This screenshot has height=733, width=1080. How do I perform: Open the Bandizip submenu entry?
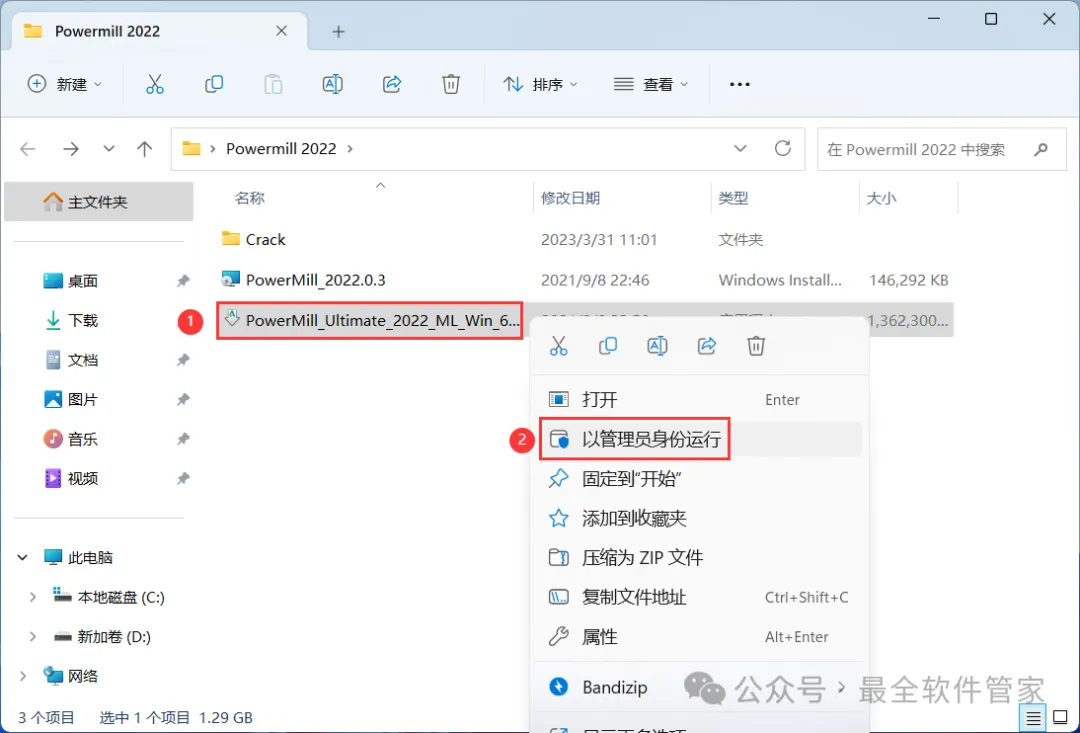coord(699,687)
